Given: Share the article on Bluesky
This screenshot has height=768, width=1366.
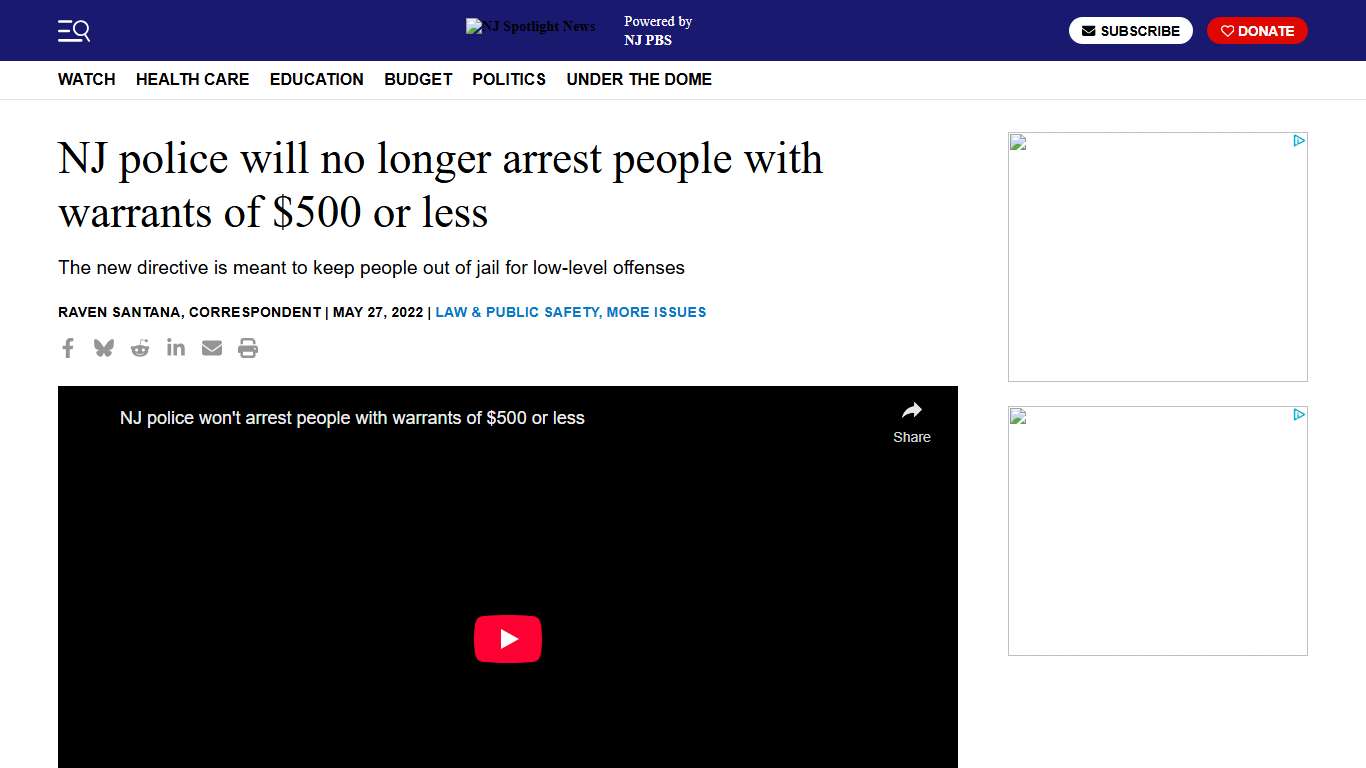Looking at the screenshot, I should [x=103, y=348].
